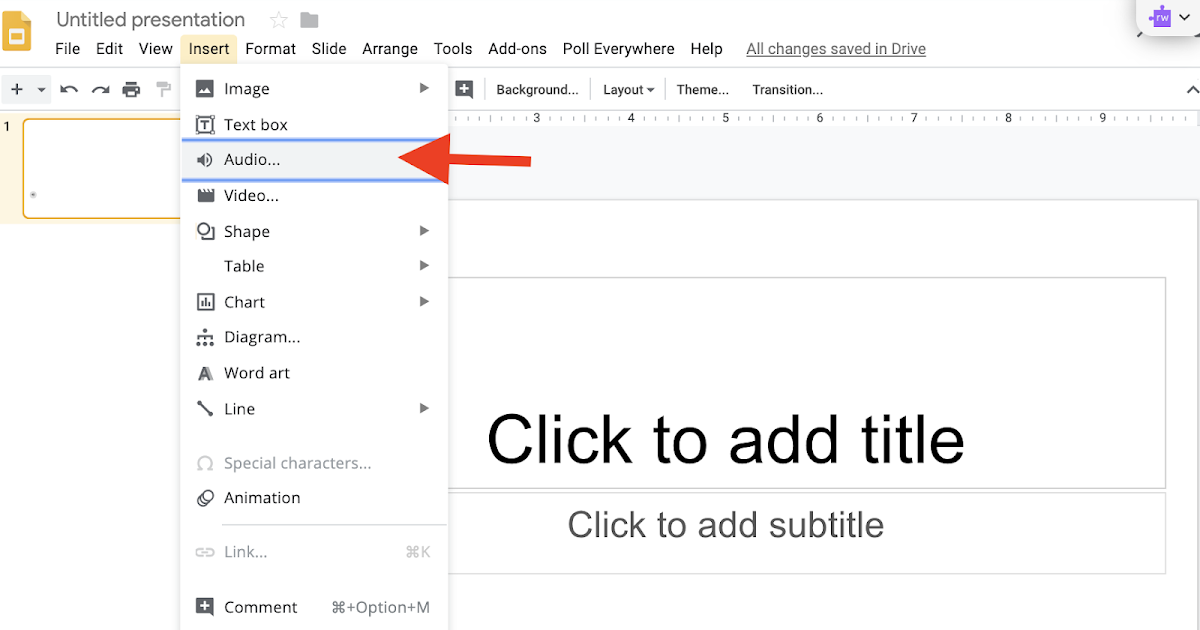This screenshot has height=630, width=1200.
Task: Create a new slide with the plus icon
Action: pyautogui.click(x=15, y=89)
